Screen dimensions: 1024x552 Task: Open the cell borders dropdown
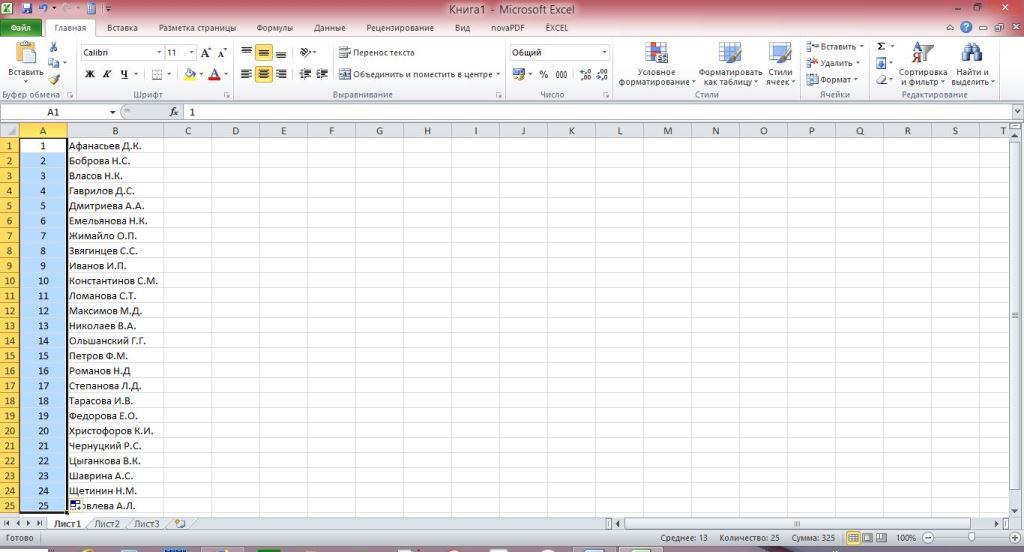pyautogui.click(x=168, y=74)
